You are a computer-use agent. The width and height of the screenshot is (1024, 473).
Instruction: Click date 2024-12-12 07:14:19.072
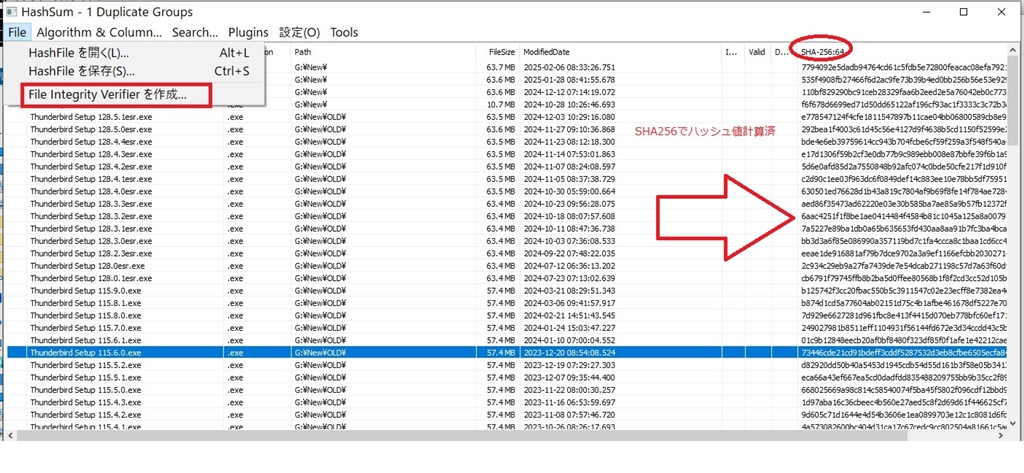(569, 92)
